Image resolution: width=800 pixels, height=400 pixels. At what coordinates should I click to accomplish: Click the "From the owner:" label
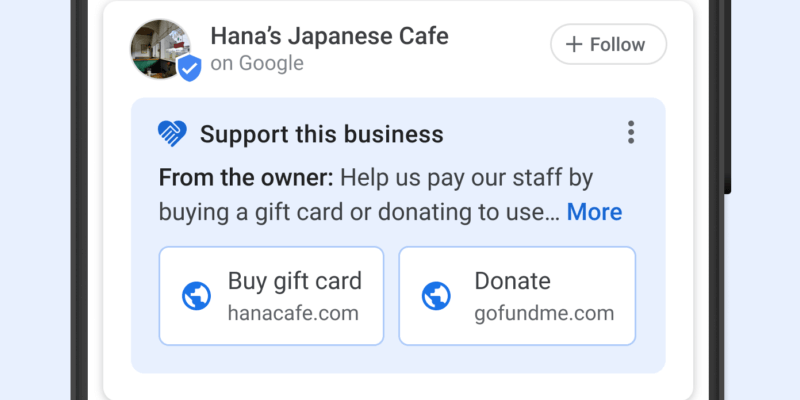coord(245,179)
